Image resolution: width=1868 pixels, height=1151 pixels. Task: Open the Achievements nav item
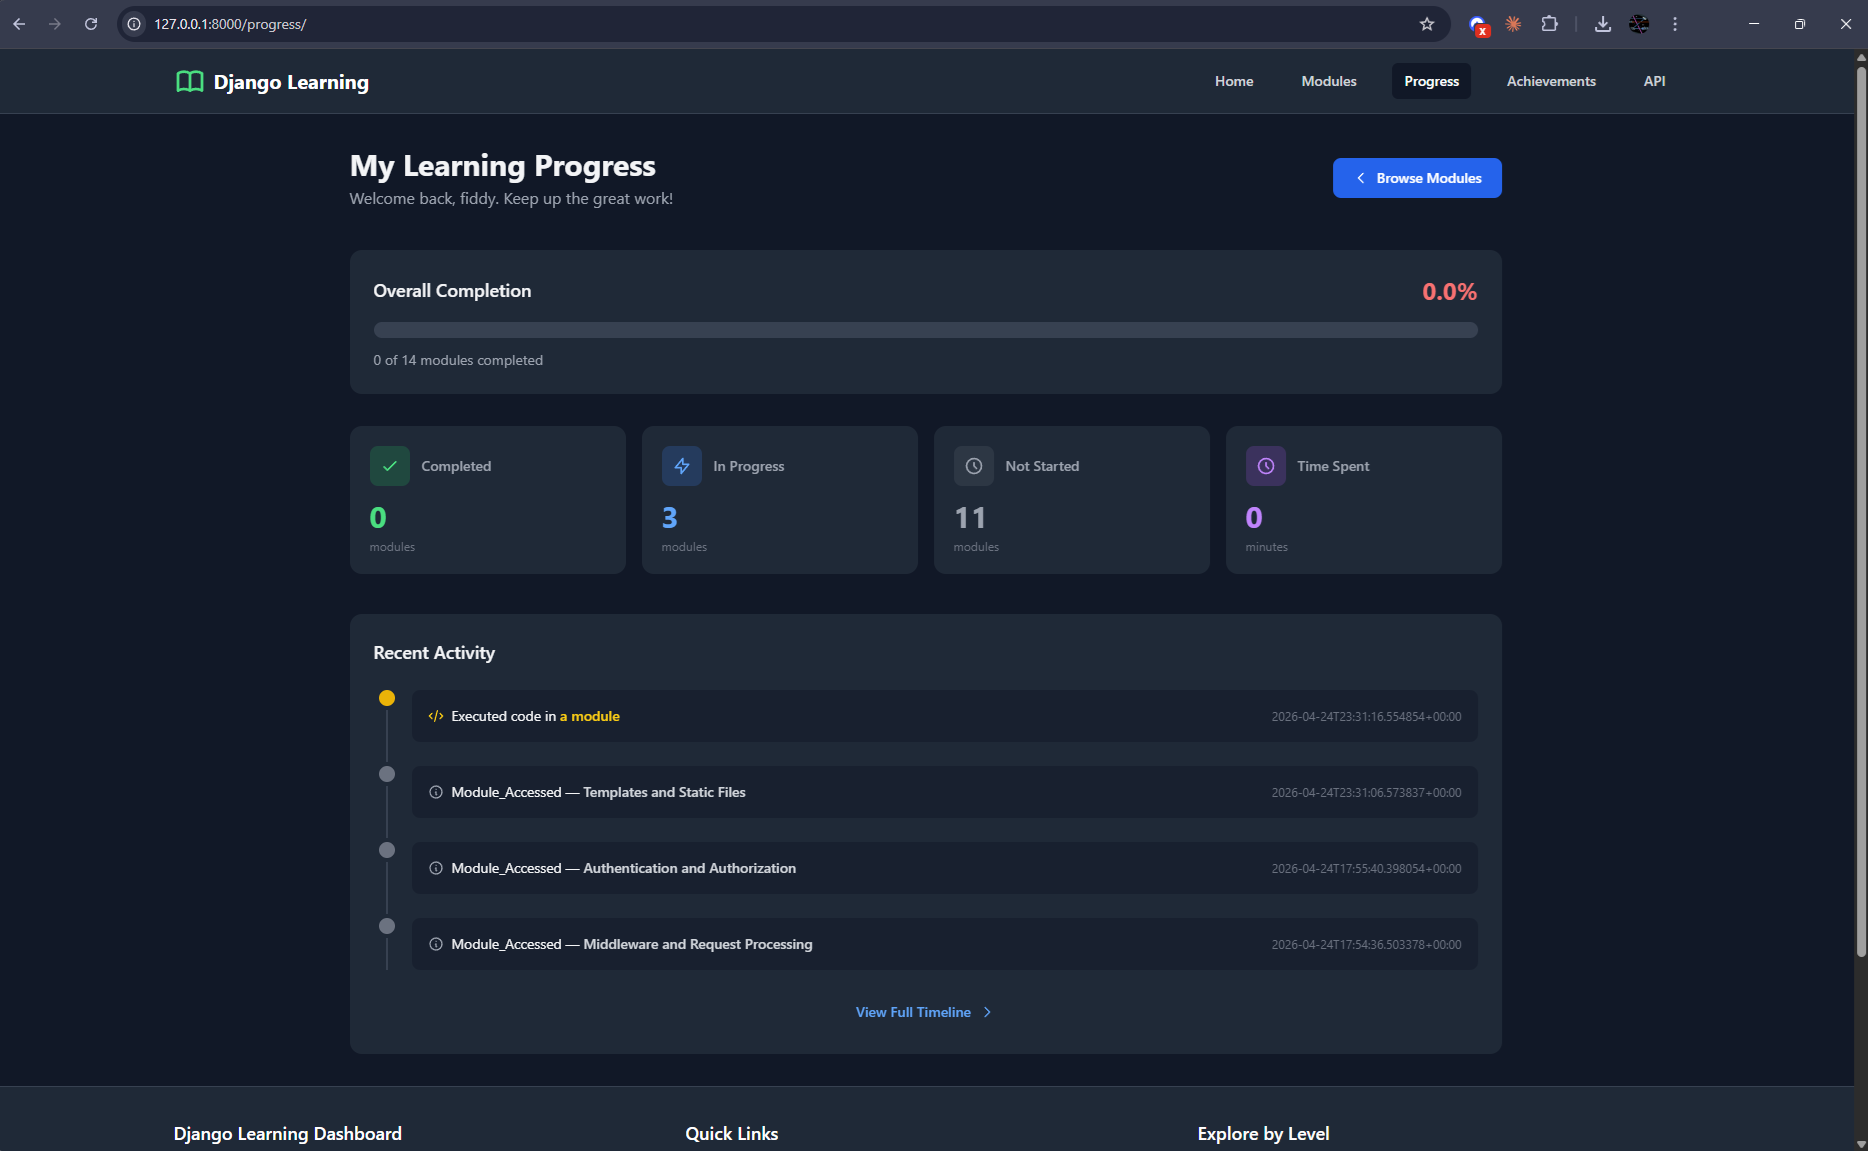(1551, 81)
